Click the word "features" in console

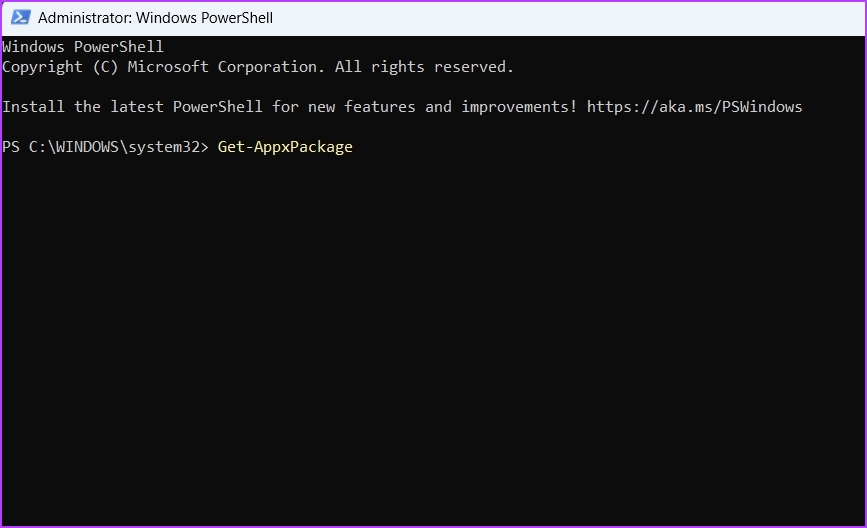pos(379,107)
